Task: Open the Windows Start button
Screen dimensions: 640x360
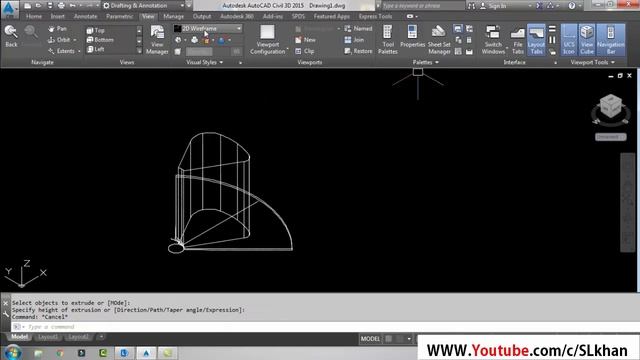Action: (x=13, y=352)
